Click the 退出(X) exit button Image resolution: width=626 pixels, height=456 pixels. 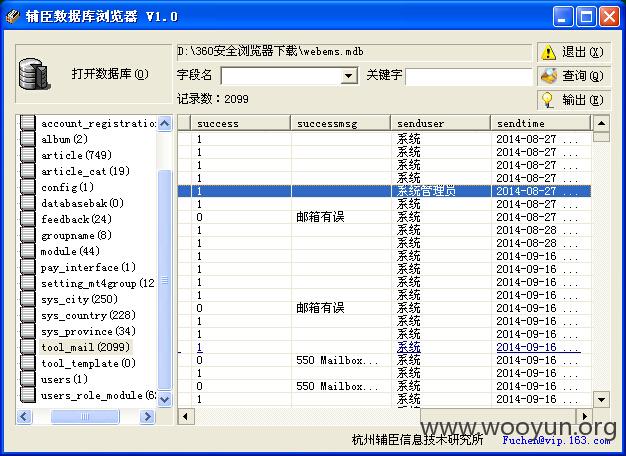(x=574, y=52)
